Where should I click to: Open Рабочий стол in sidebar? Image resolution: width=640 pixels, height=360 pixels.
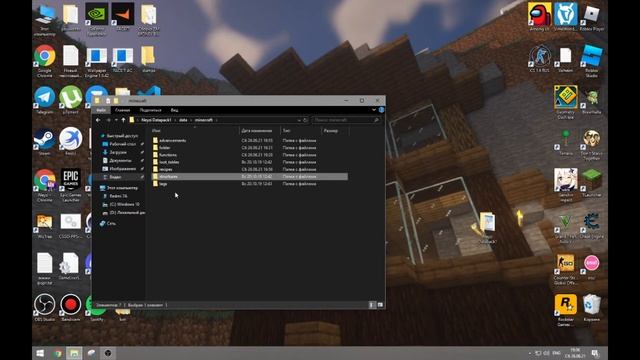[x=122, y=144]
